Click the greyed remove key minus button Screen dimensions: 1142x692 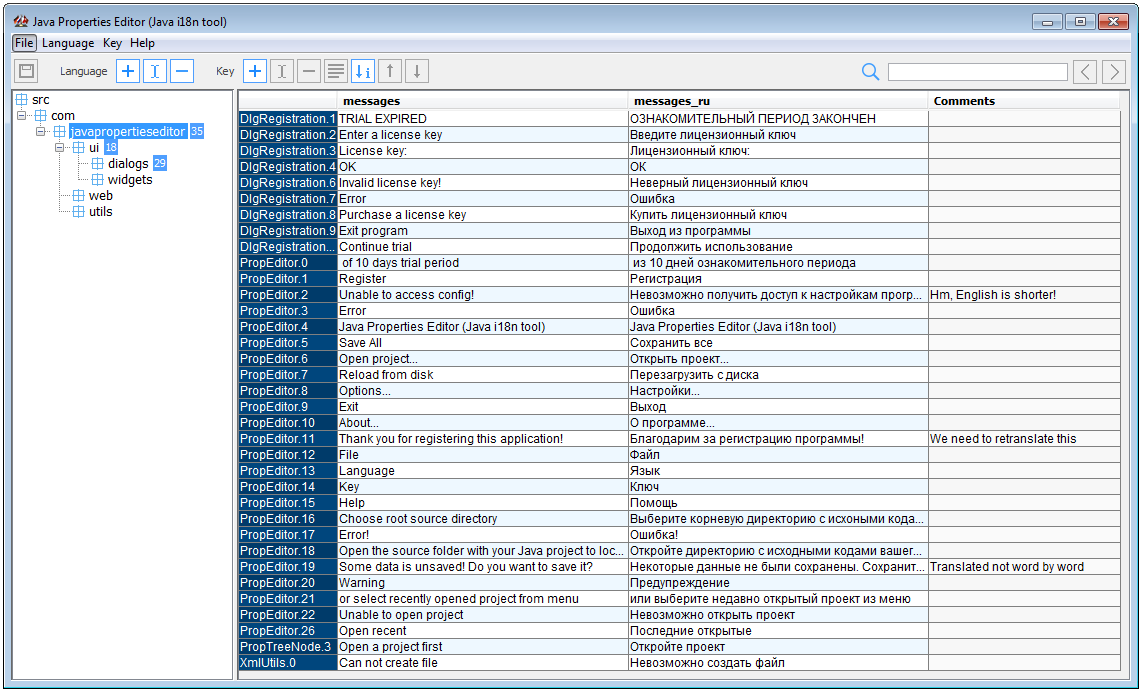[x=309, y=71]
